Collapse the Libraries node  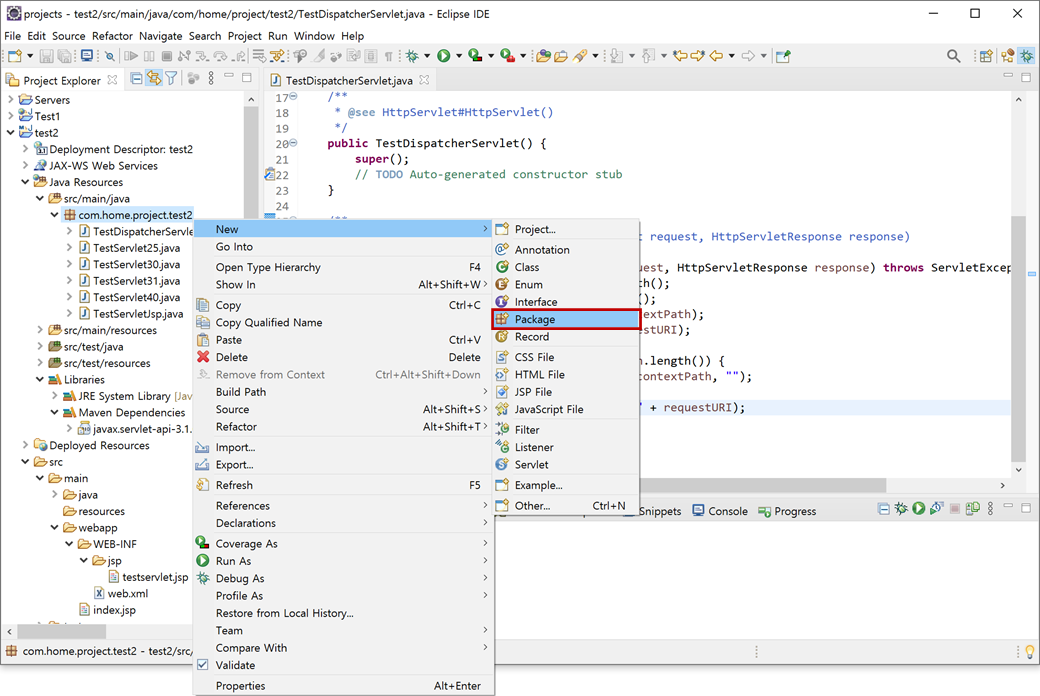pos(40,380)
